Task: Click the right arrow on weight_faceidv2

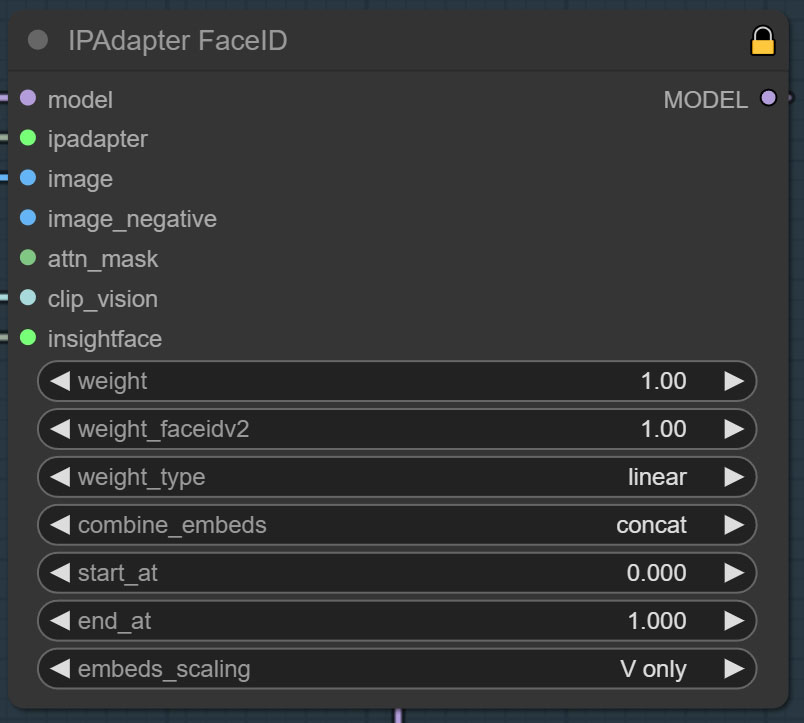Action: tap(735, 429)
